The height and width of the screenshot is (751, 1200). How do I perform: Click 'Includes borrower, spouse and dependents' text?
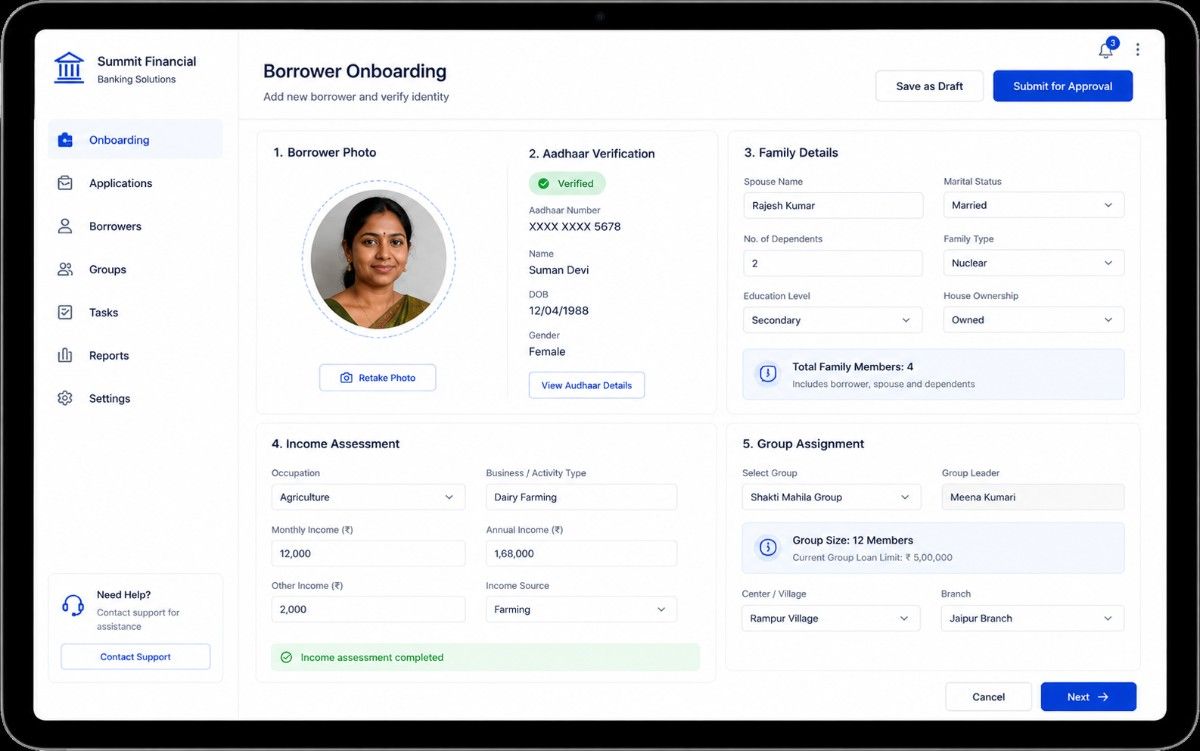pos(883,384)
